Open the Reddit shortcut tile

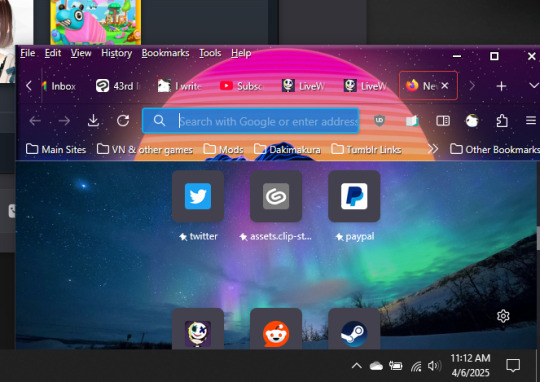coord(276,329)
